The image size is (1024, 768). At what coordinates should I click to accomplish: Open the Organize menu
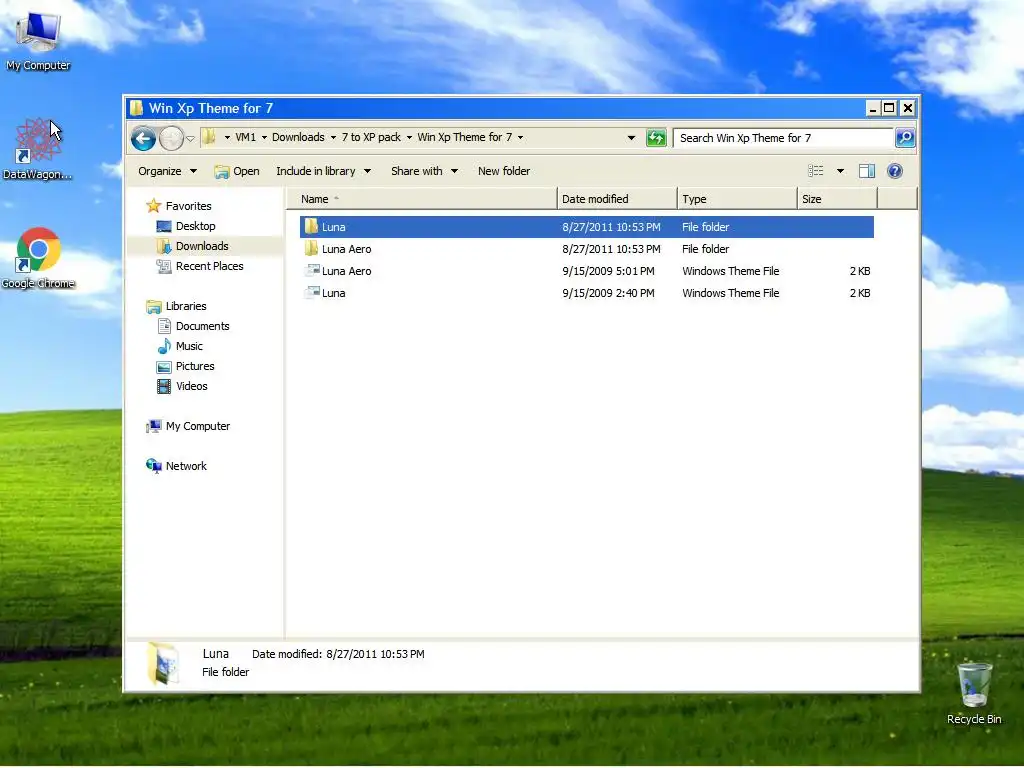167,171
